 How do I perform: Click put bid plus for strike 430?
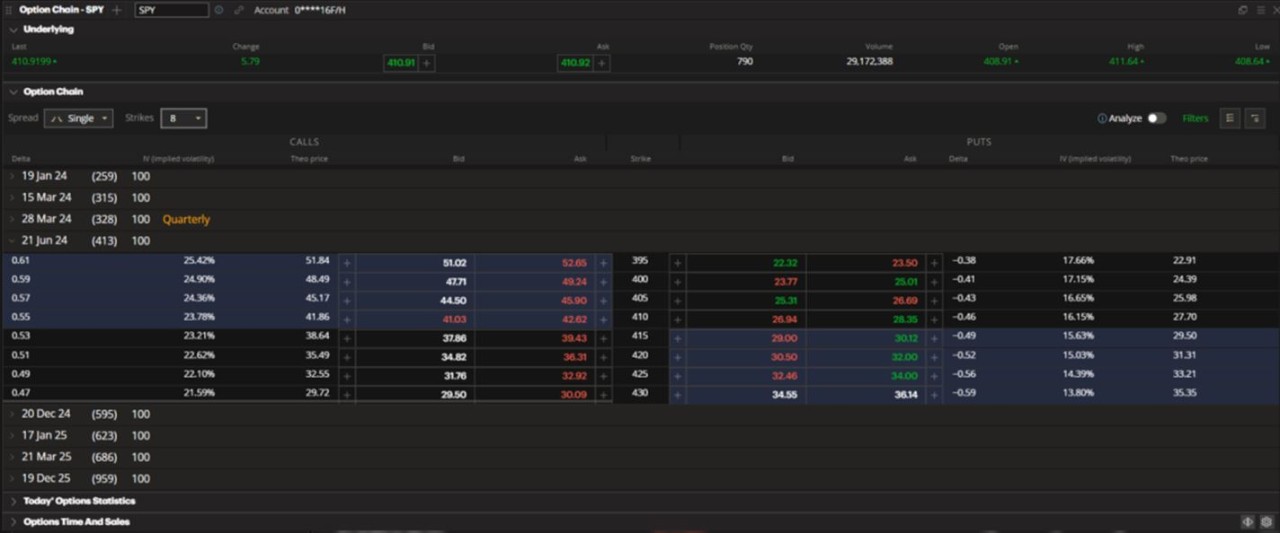coord(677,394)
